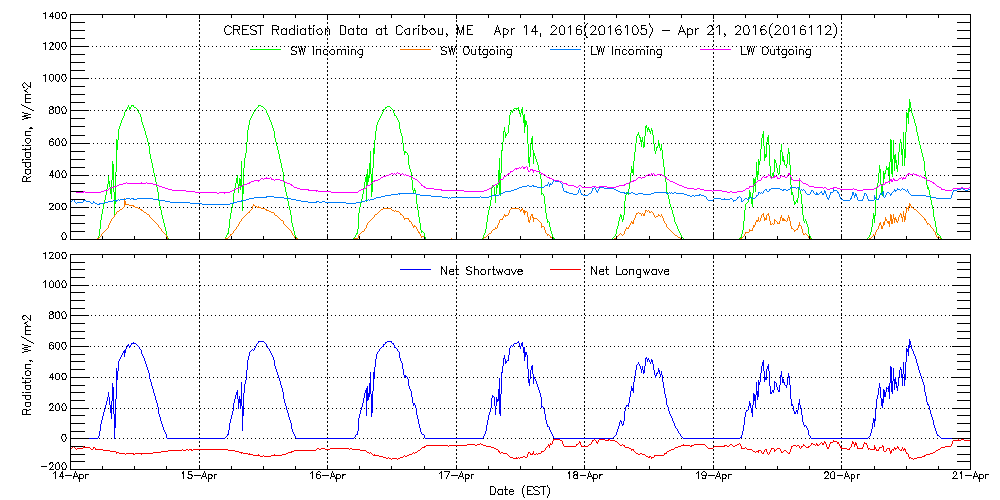This screenshot has width=1000, height=500.
Task: Click the 21-Apr date tick label
Action: 970,477
